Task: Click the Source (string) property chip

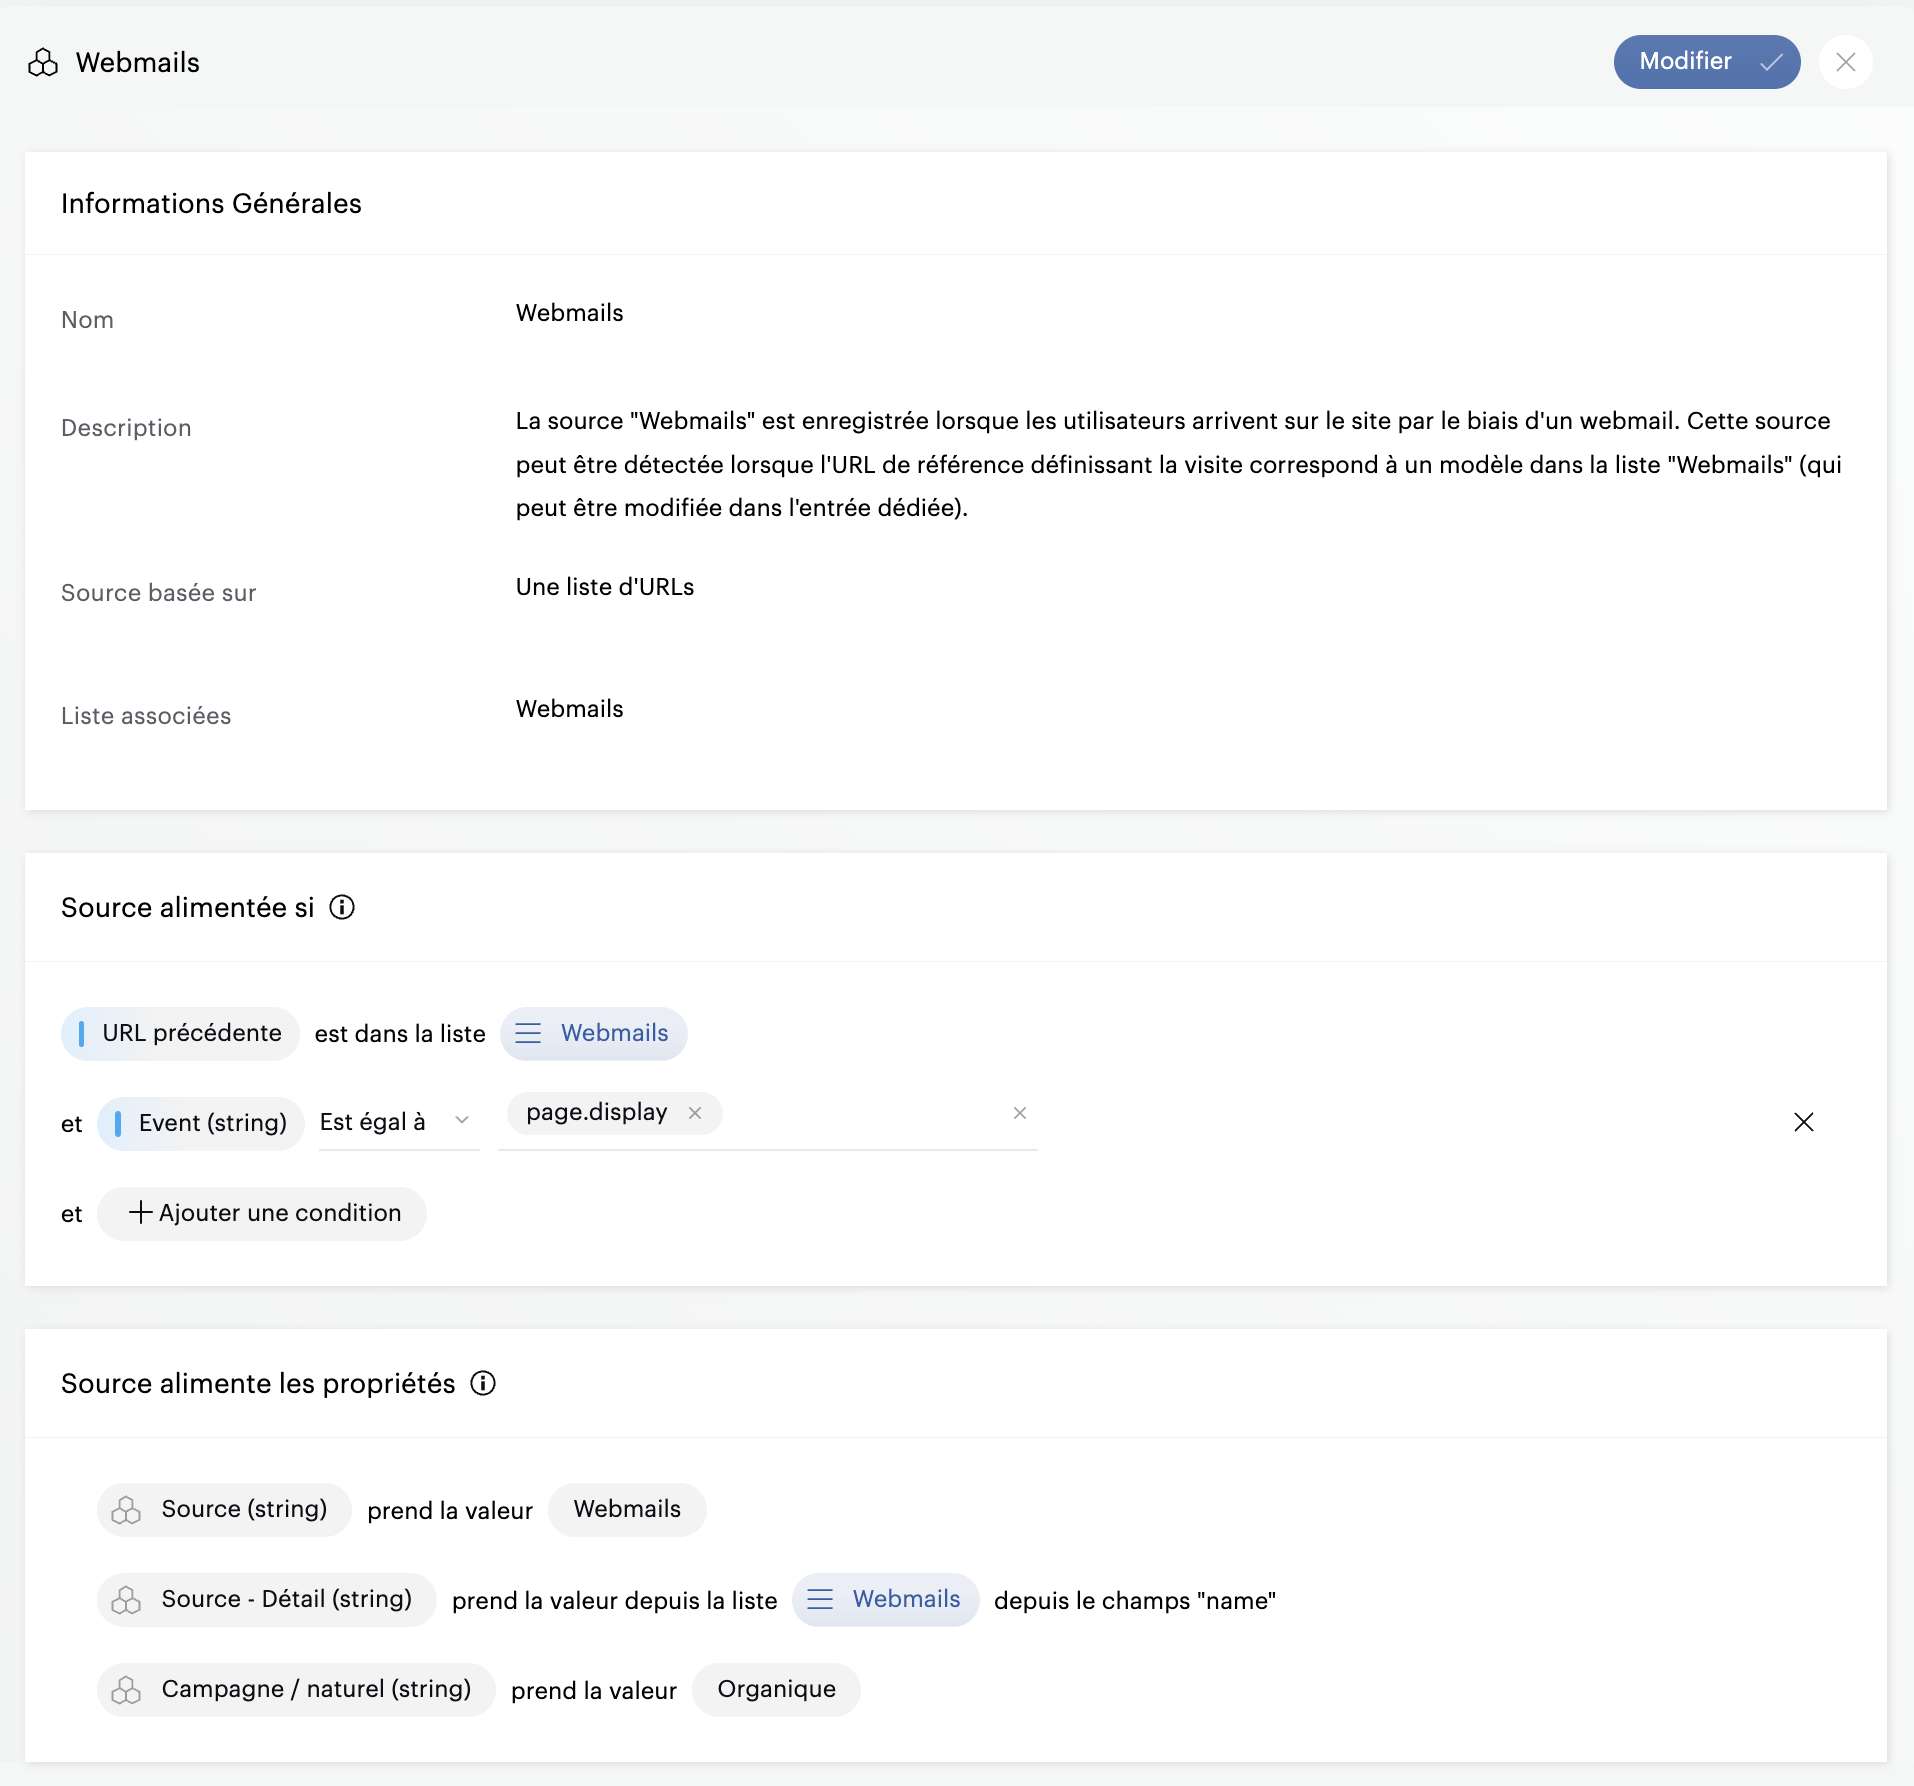Action: click(225, 1509)
